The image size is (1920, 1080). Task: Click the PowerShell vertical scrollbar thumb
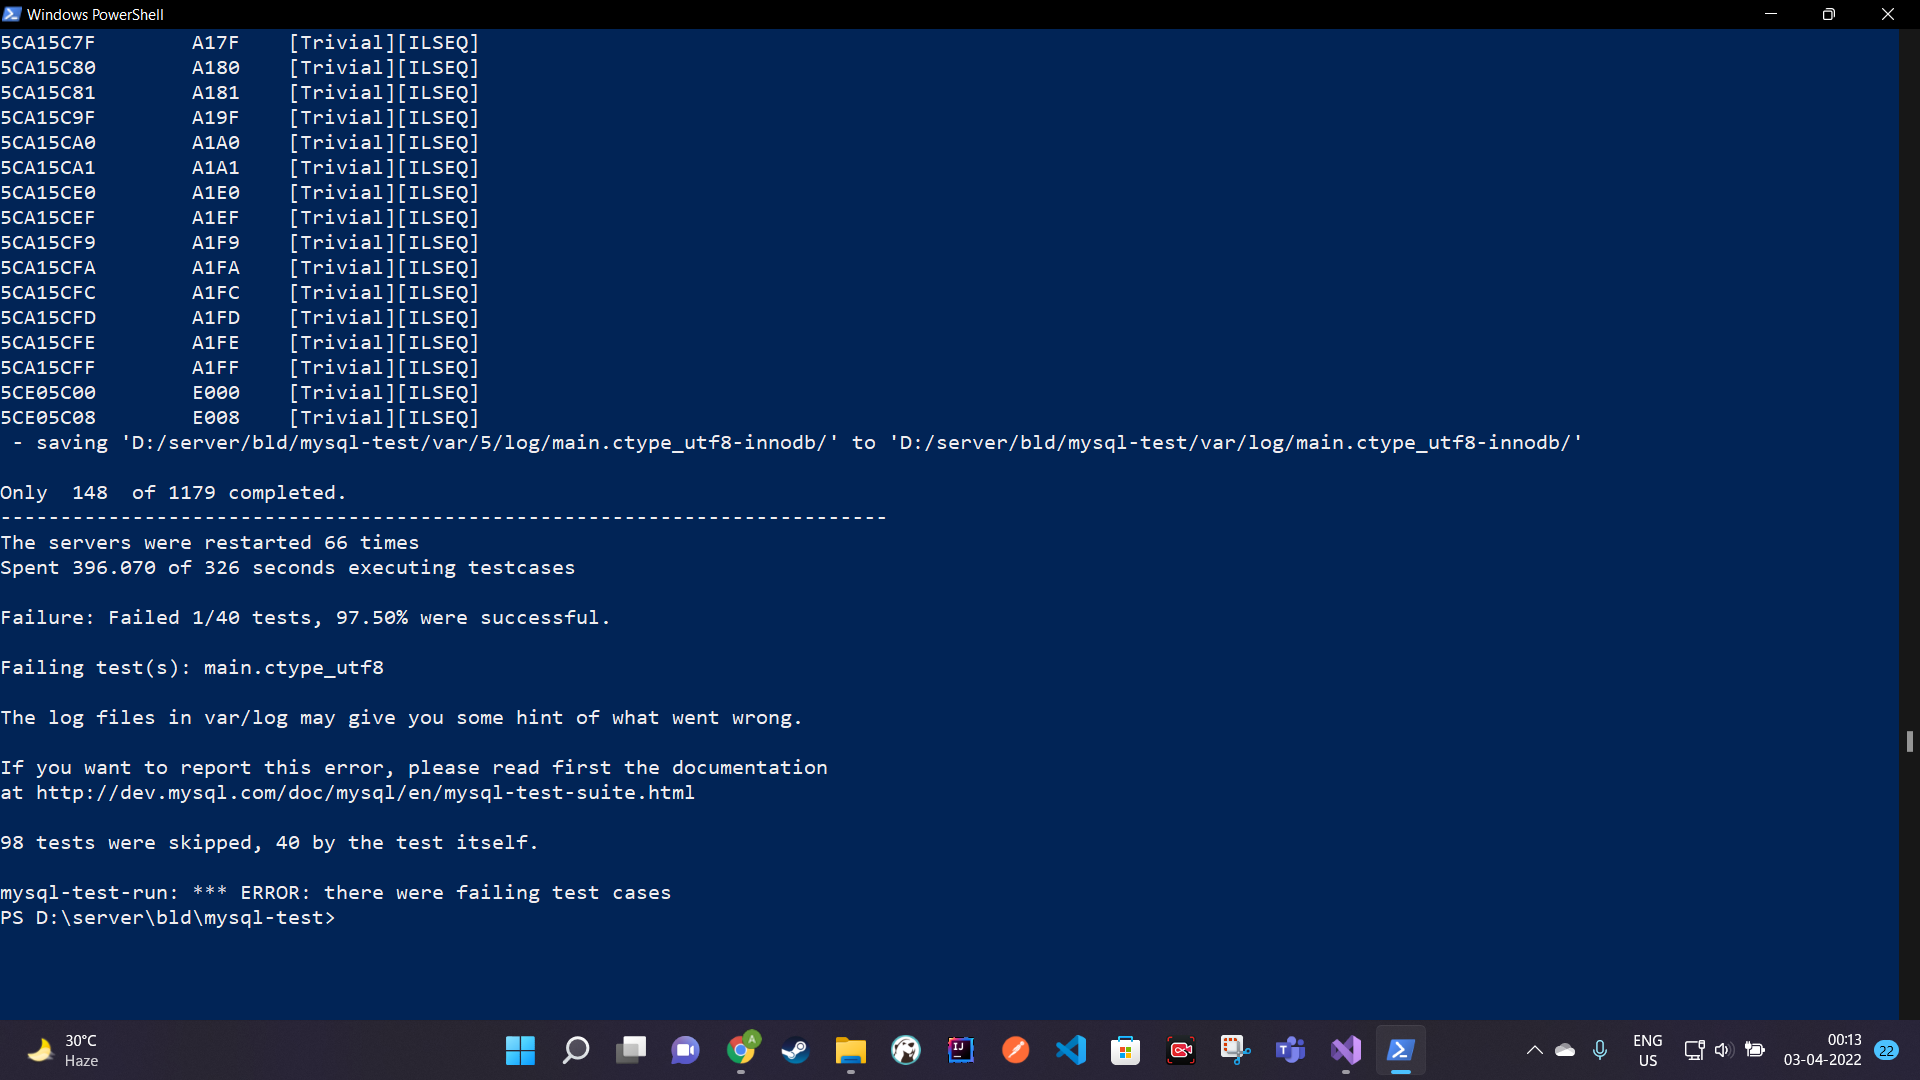pyautogui.click(x=1909, y=741)
